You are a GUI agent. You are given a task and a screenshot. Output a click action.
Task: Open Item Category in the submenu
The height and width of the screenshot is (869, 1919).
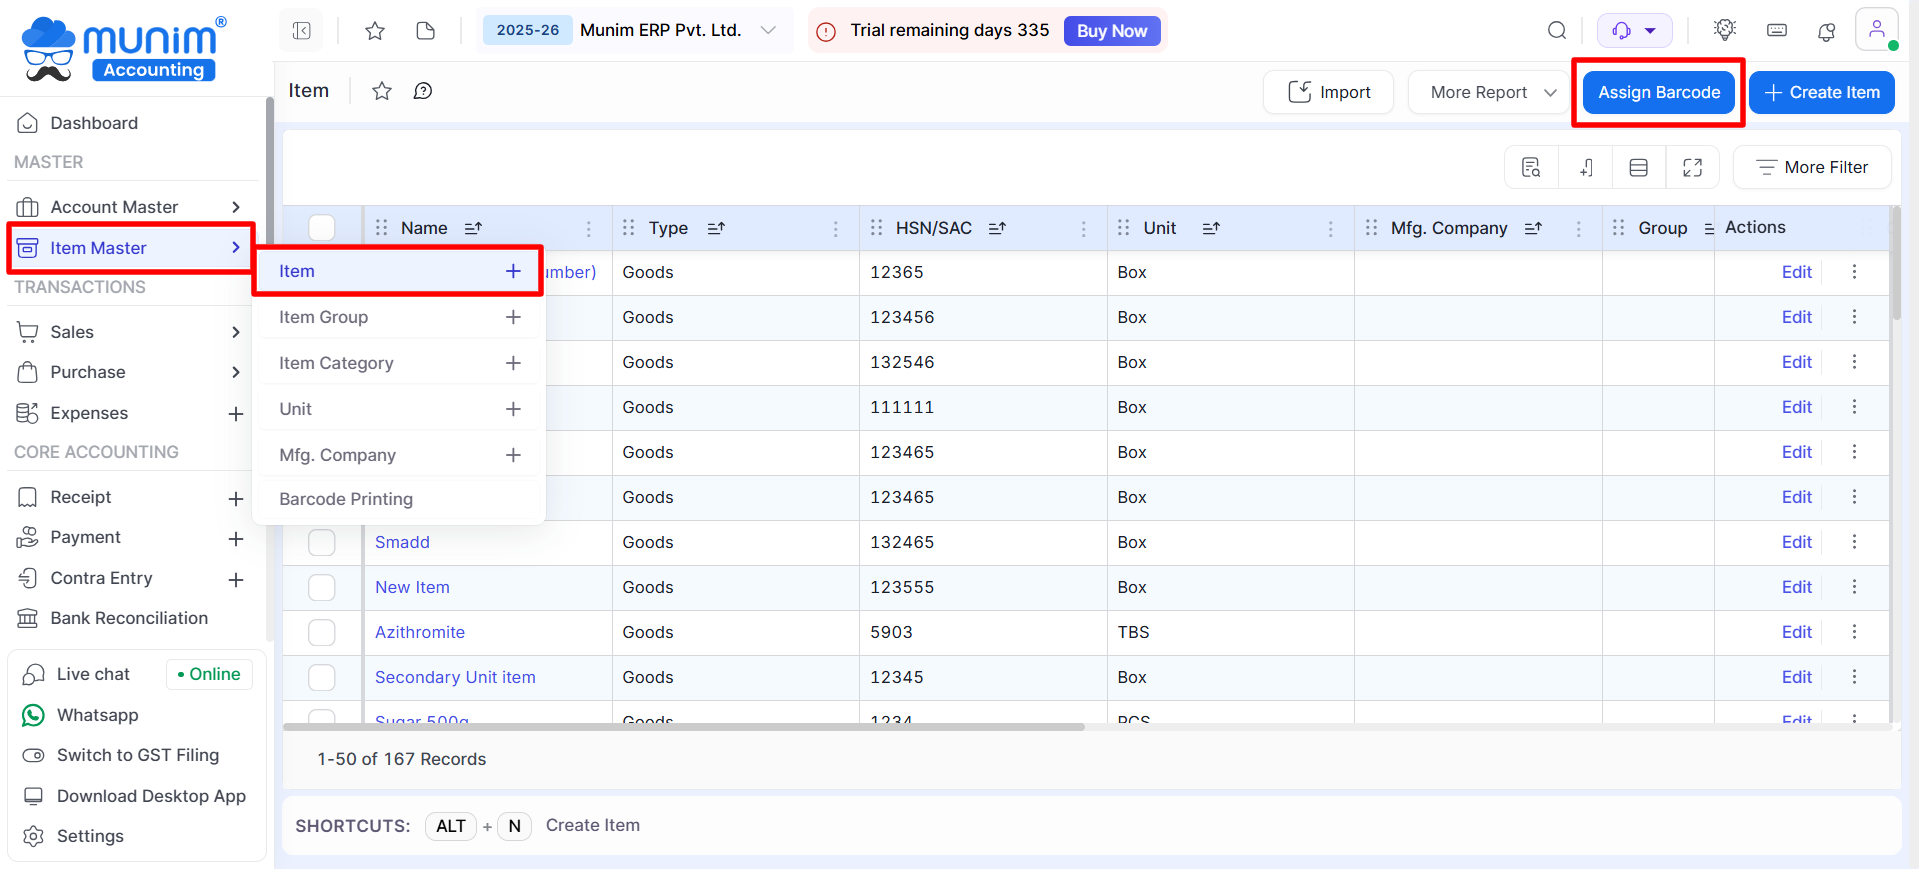click(x=336, y=363)
